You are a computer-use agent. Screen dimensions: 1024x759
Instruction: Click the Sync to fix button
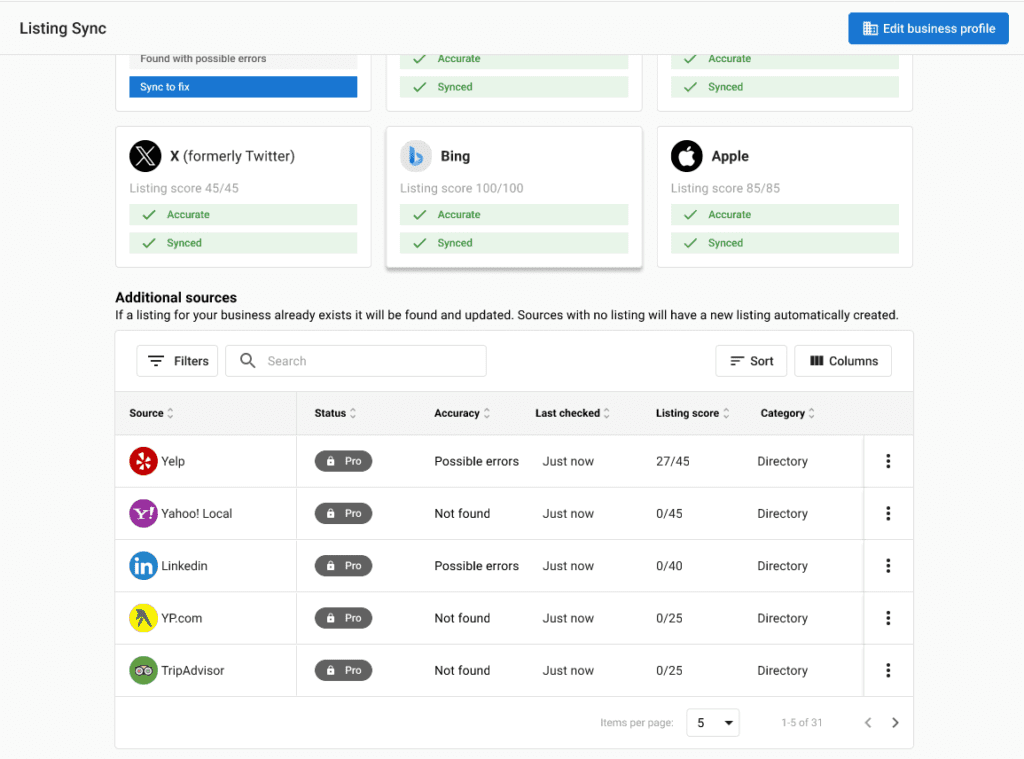coord(242,87)
